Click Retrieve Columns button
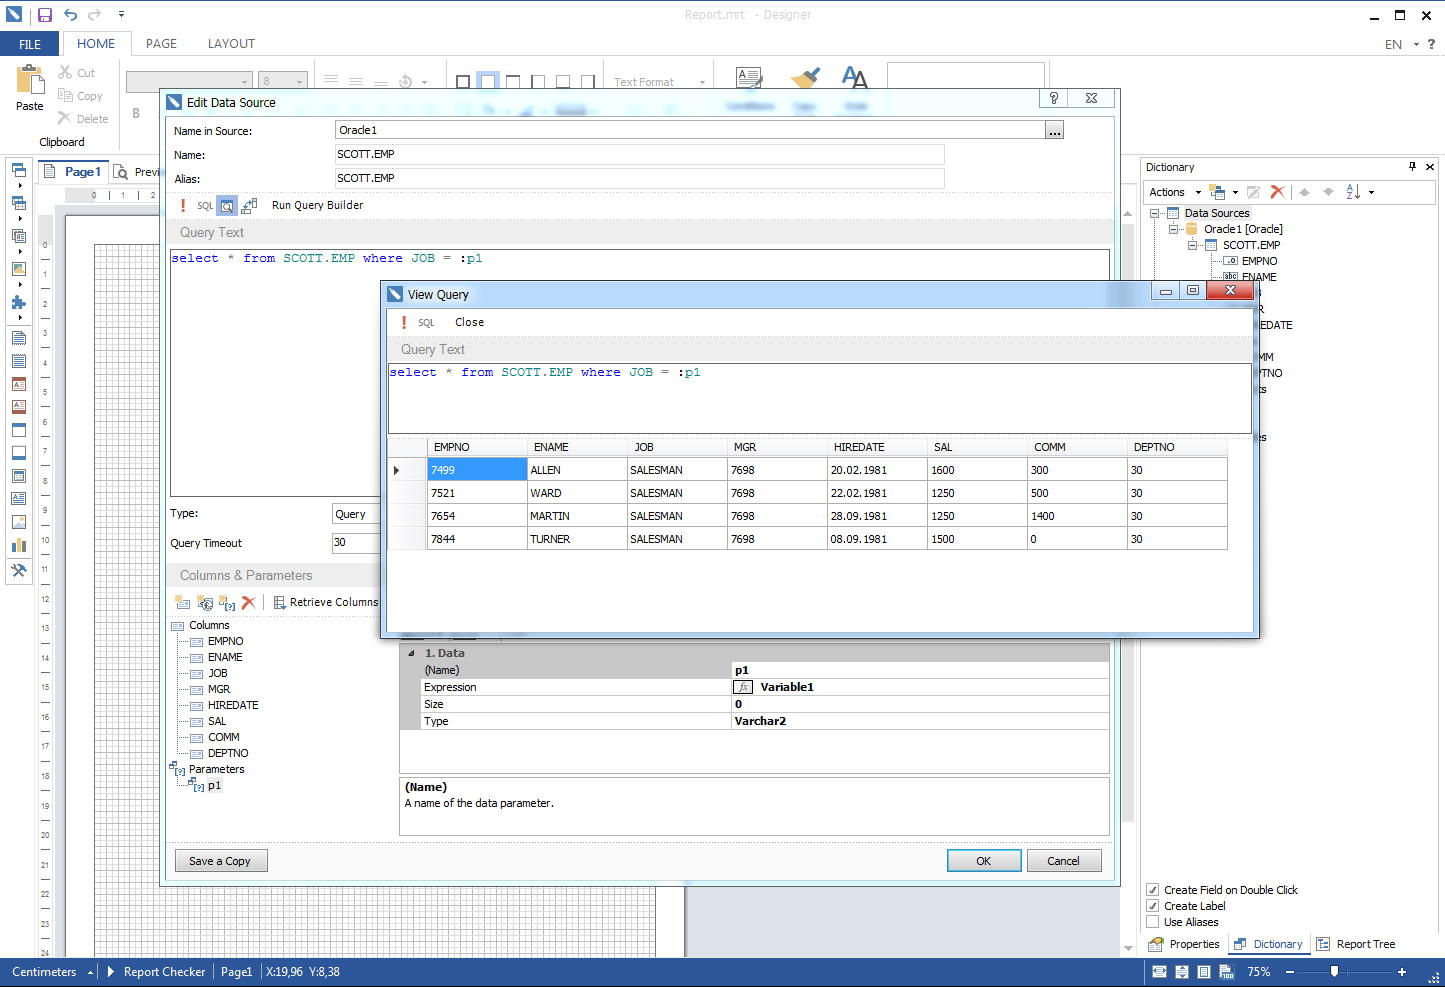Image resolution: width=1445 pixels, height=987 pixels. click(326, 603)
